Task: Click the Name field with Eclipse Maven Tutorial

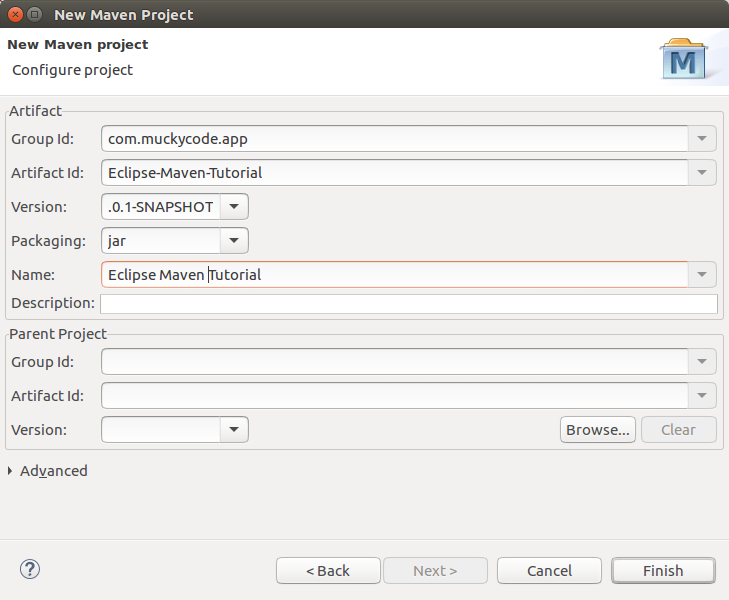Action: [x=394, y=275]
